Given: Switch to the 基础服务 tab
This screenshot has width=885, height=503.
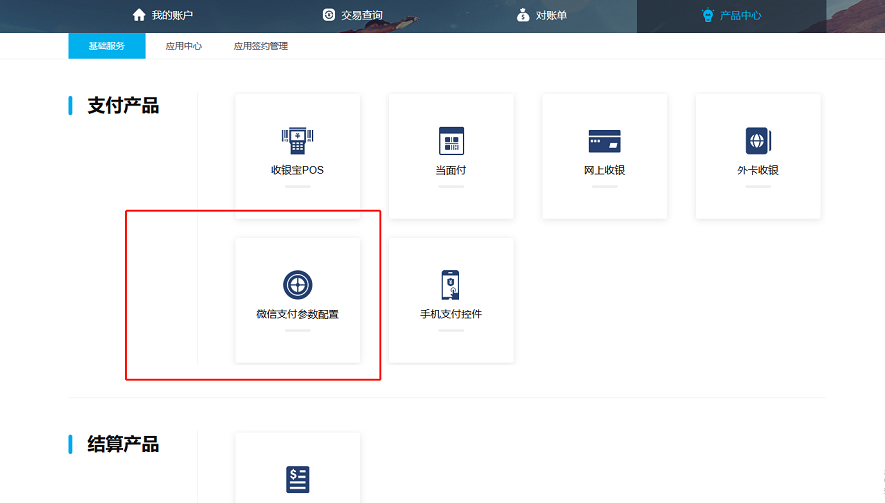Looking at the screenshot, I should [x=107, y=46].
